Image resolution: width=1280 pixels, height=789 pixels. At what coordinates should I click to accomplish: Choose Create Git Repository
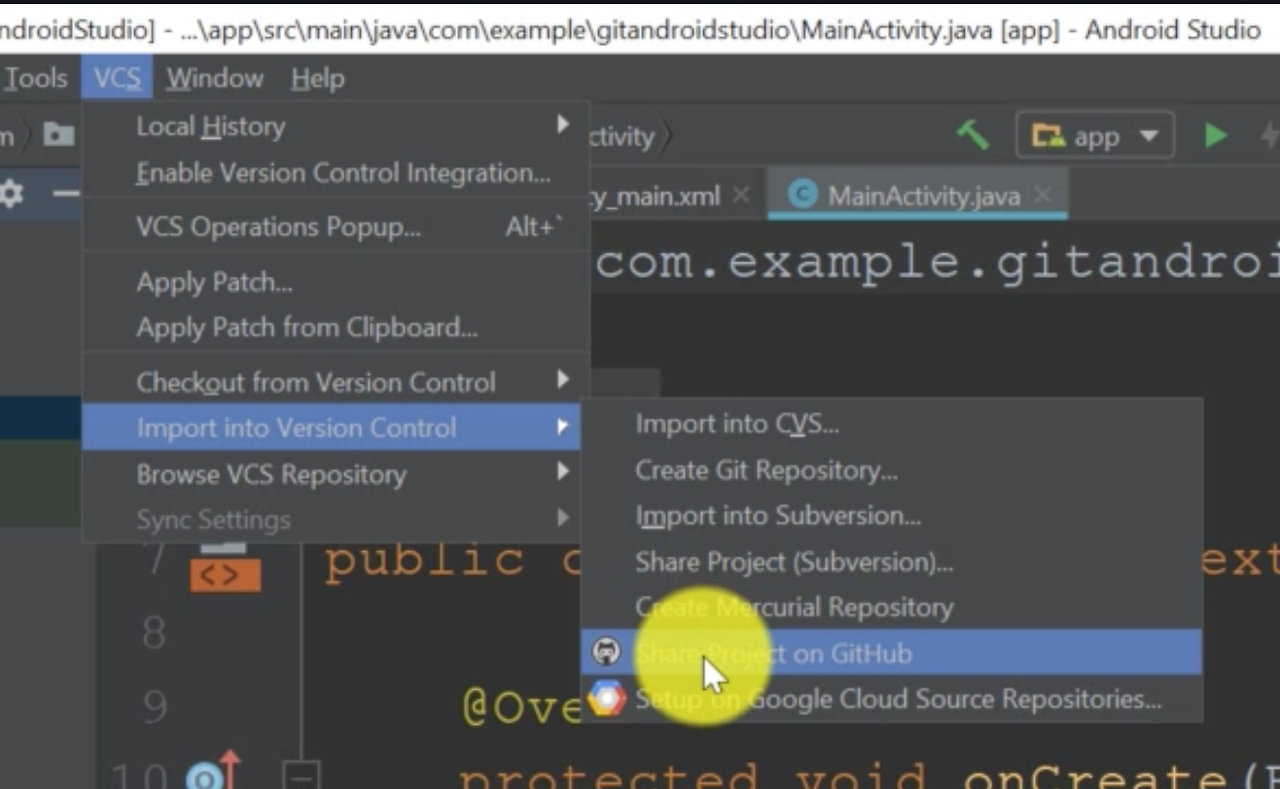(x=891, y=470)
